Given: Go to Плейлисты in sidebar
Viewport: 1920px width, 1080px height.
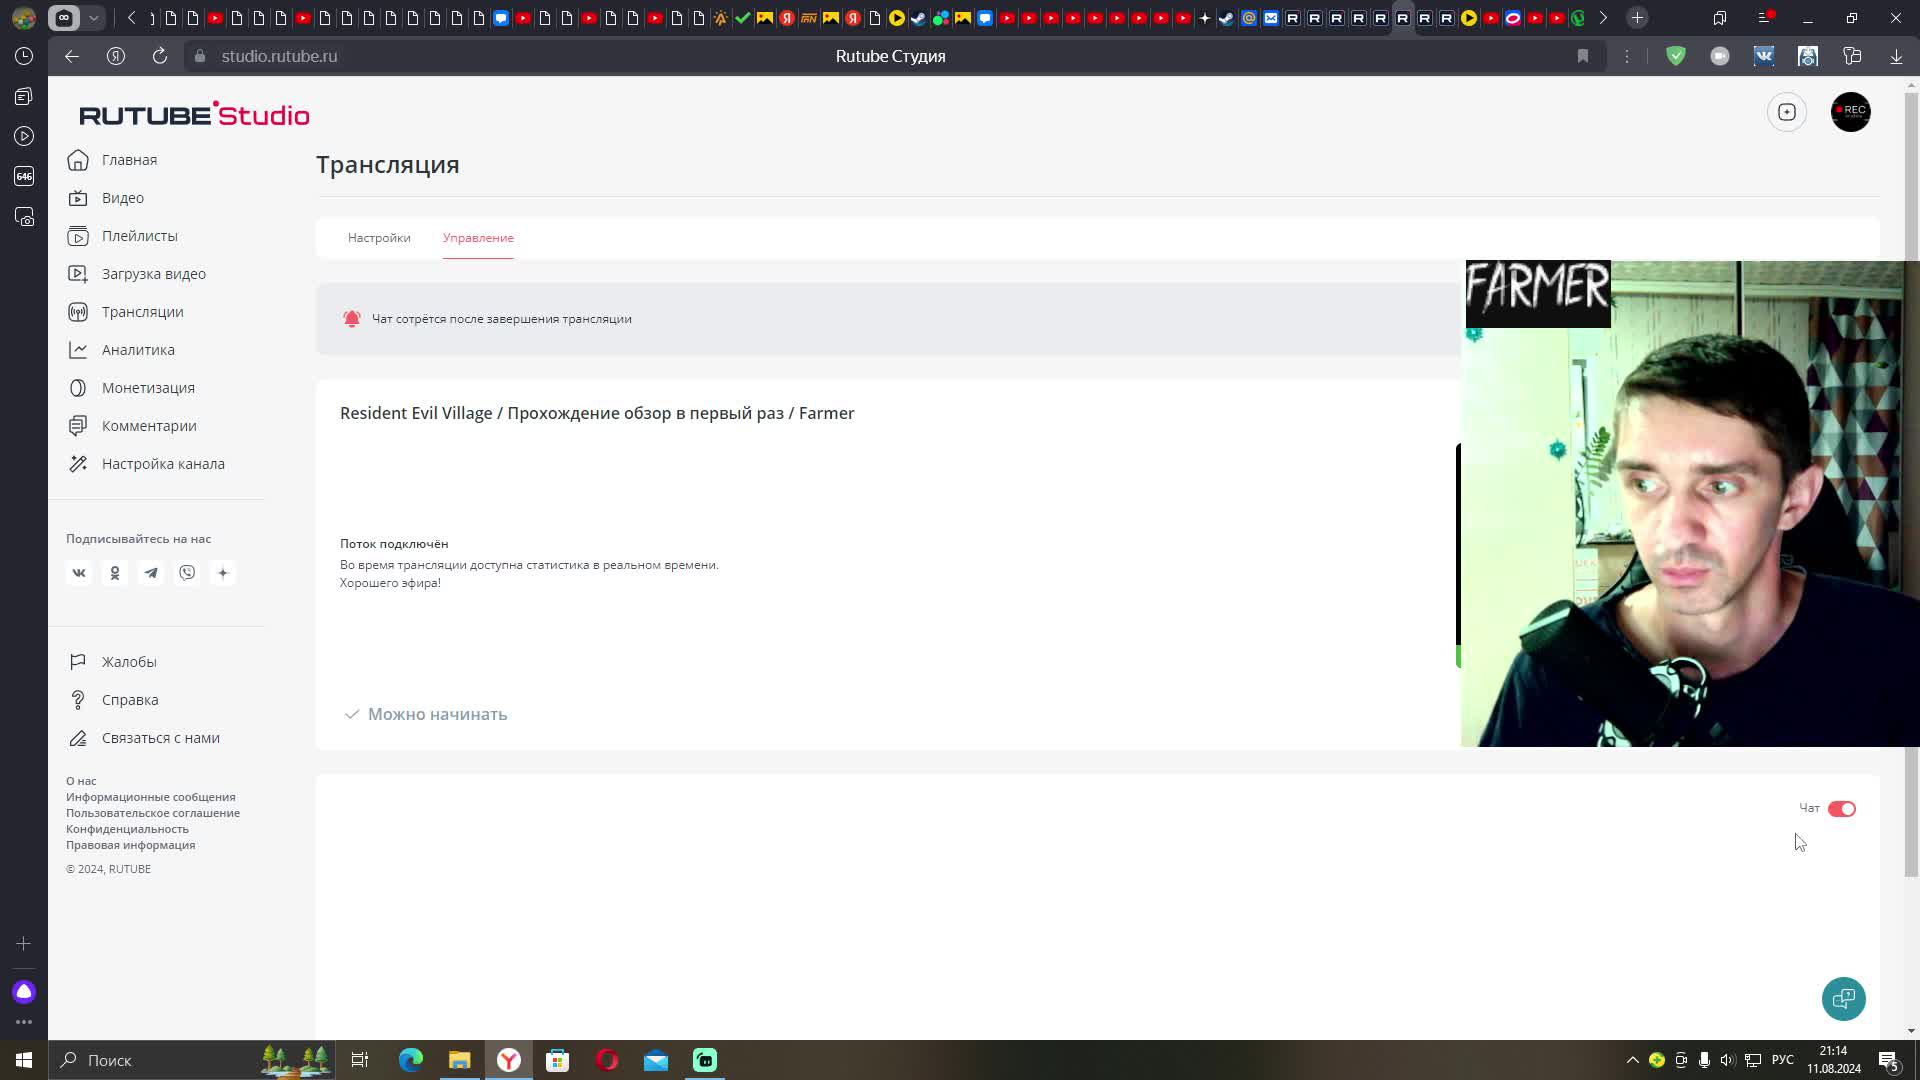Looking at the screenshot, I should coord(123,236).
